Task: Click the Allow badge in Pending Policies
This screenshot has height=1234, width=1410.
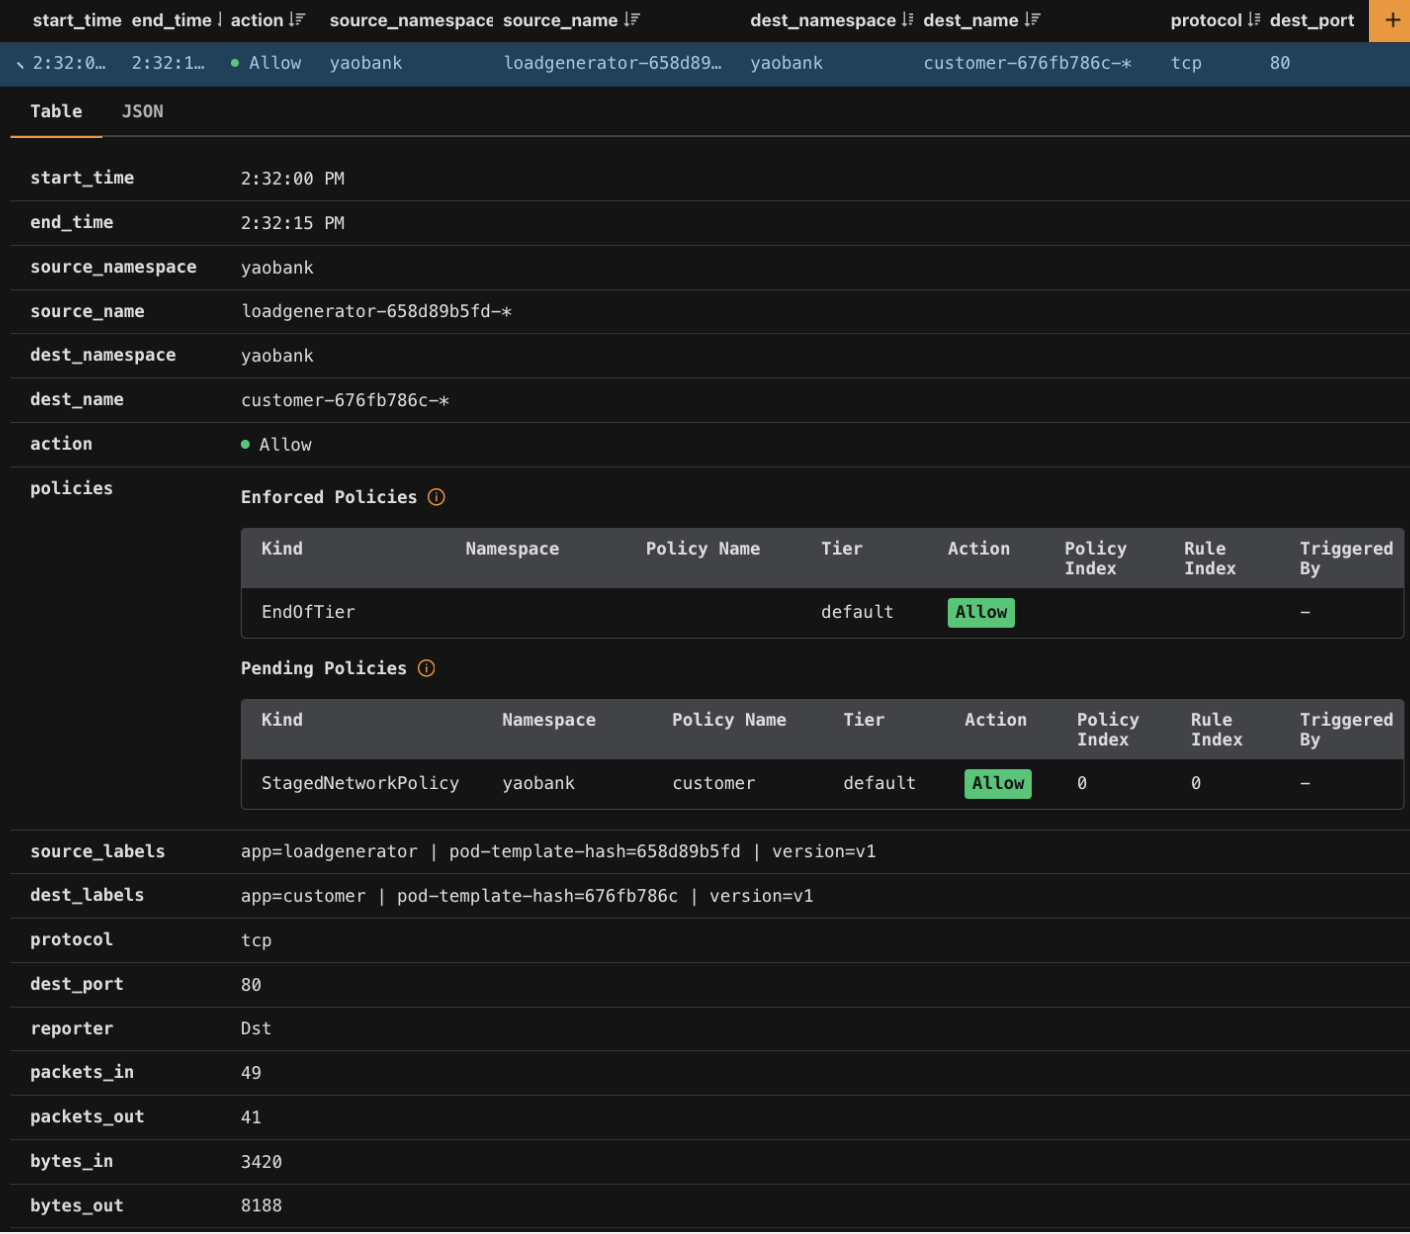Action: click(x=998, y=783)
